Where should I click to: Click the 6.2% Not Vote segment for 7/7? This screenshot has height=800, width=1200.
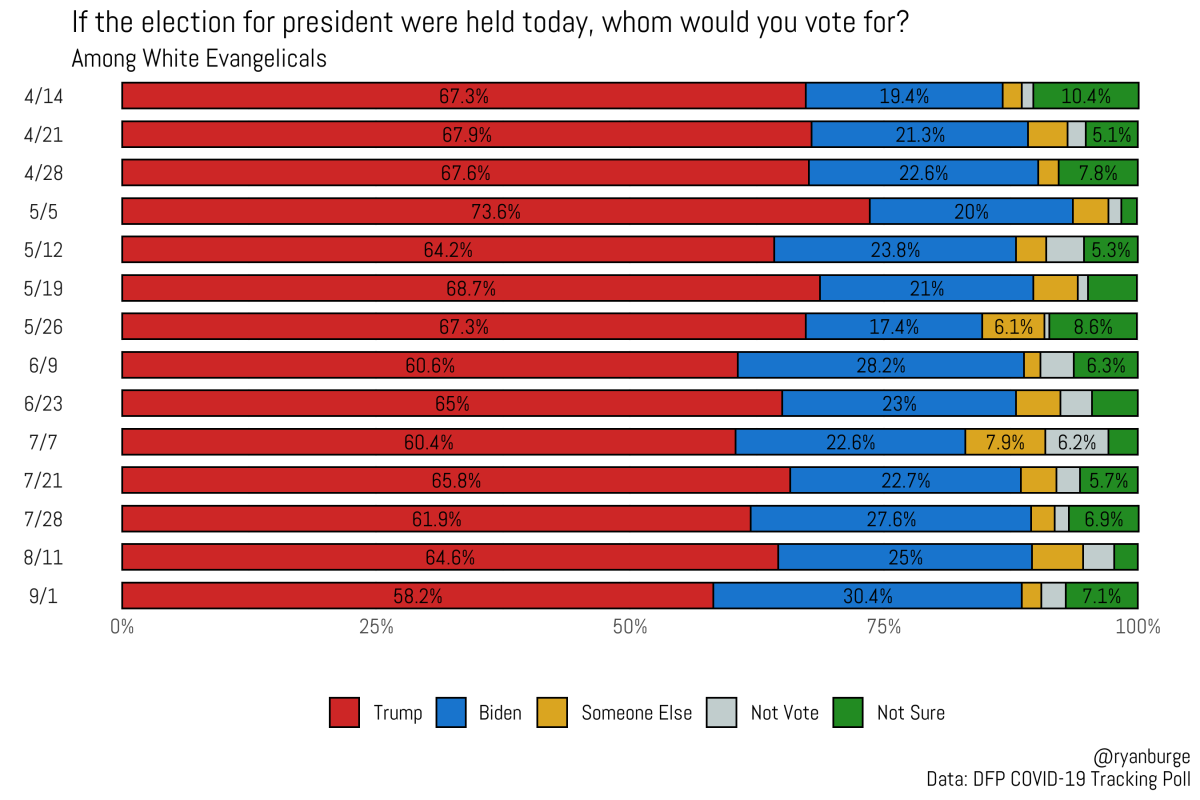(1077, 442)
